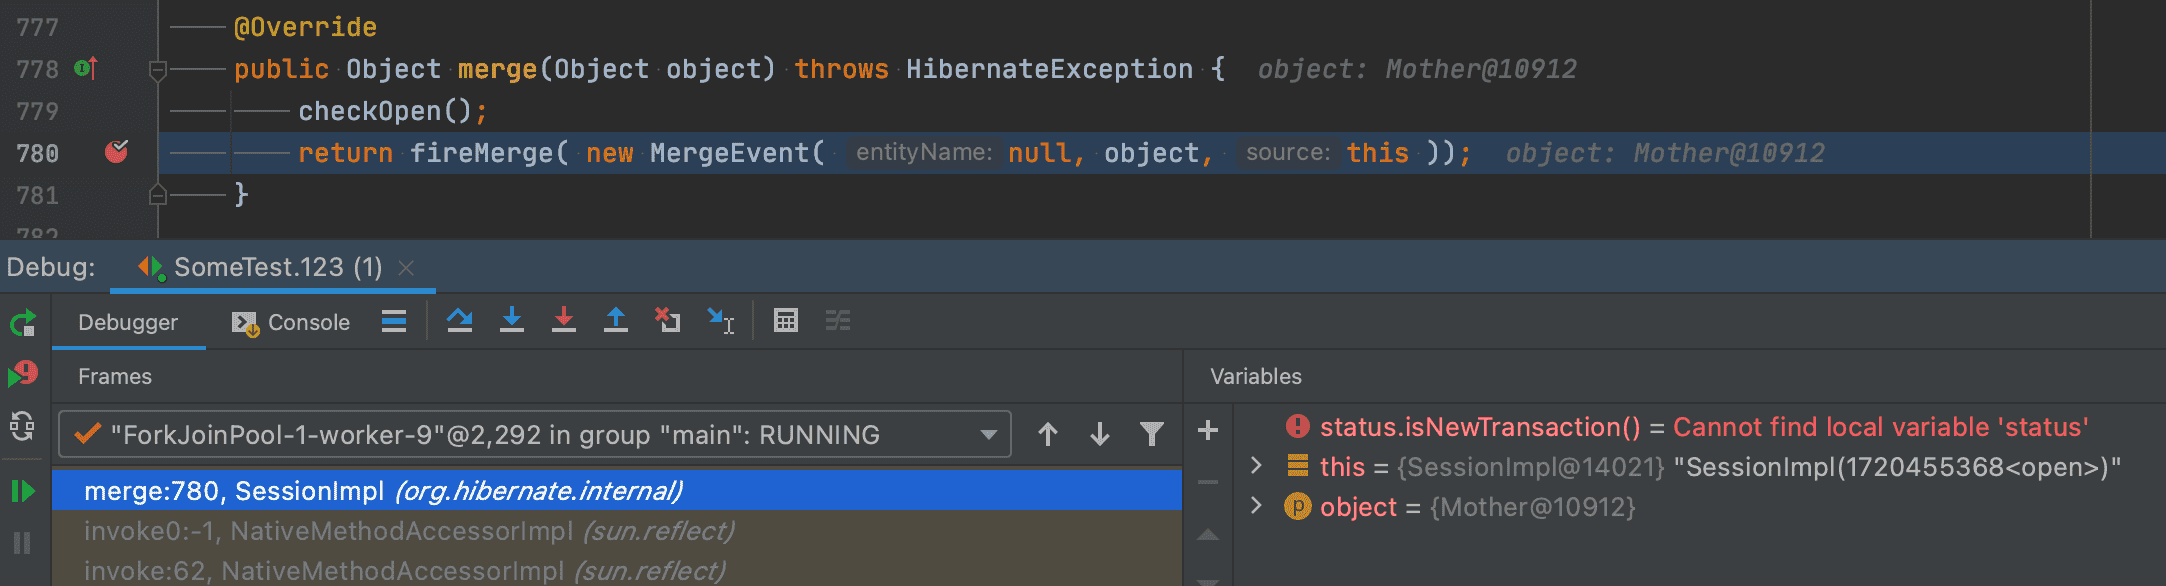Switch to the Console tab
The height and width of the screenshot is (586, 2166).
click(291, 322)
